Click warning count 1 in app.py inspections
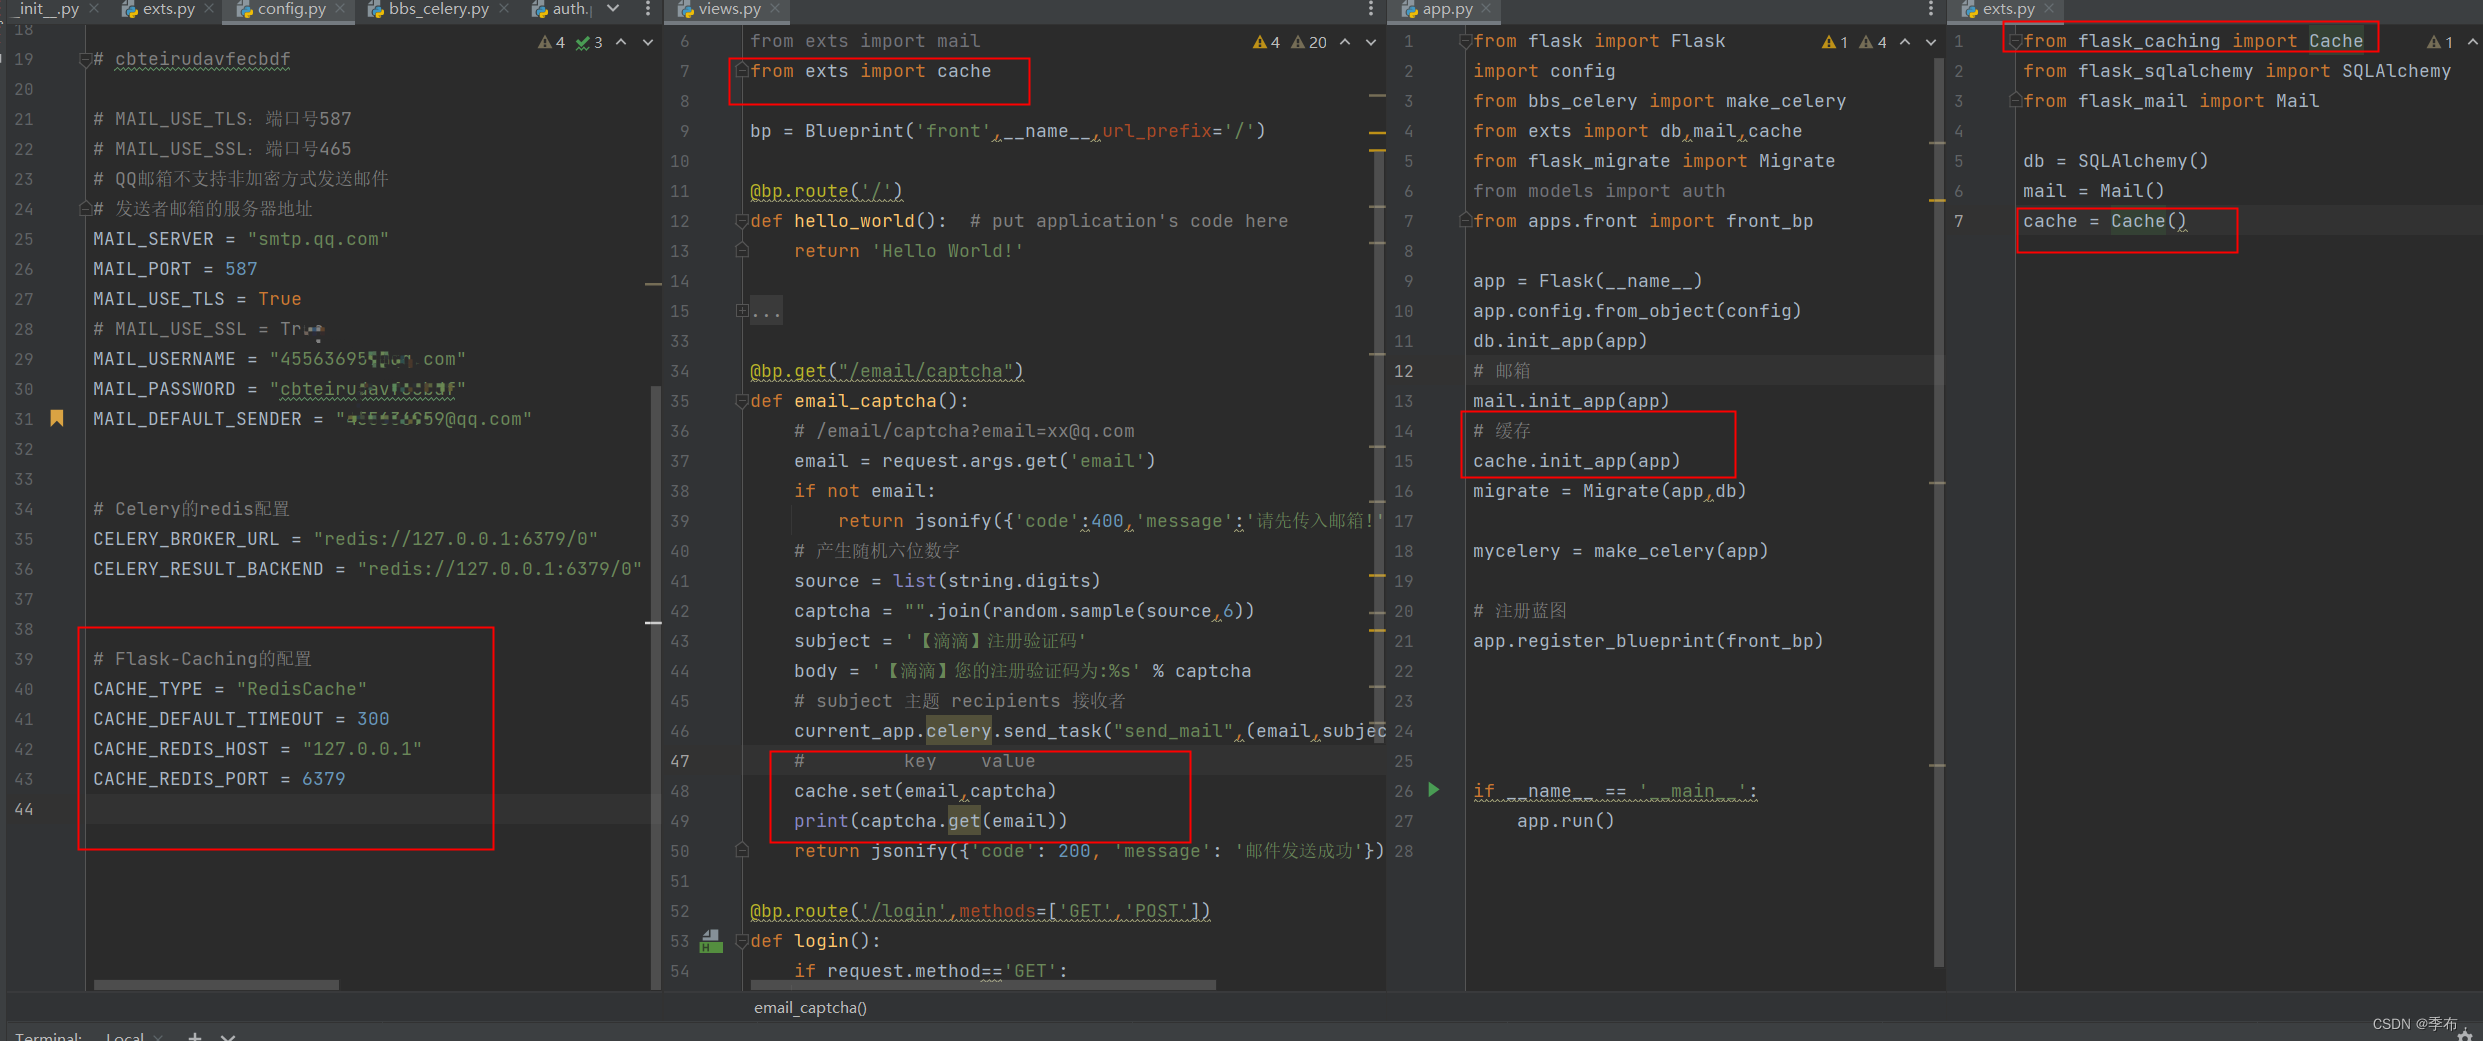The width and height of the screenshot is (2483, 1041). click(1835, 42)
